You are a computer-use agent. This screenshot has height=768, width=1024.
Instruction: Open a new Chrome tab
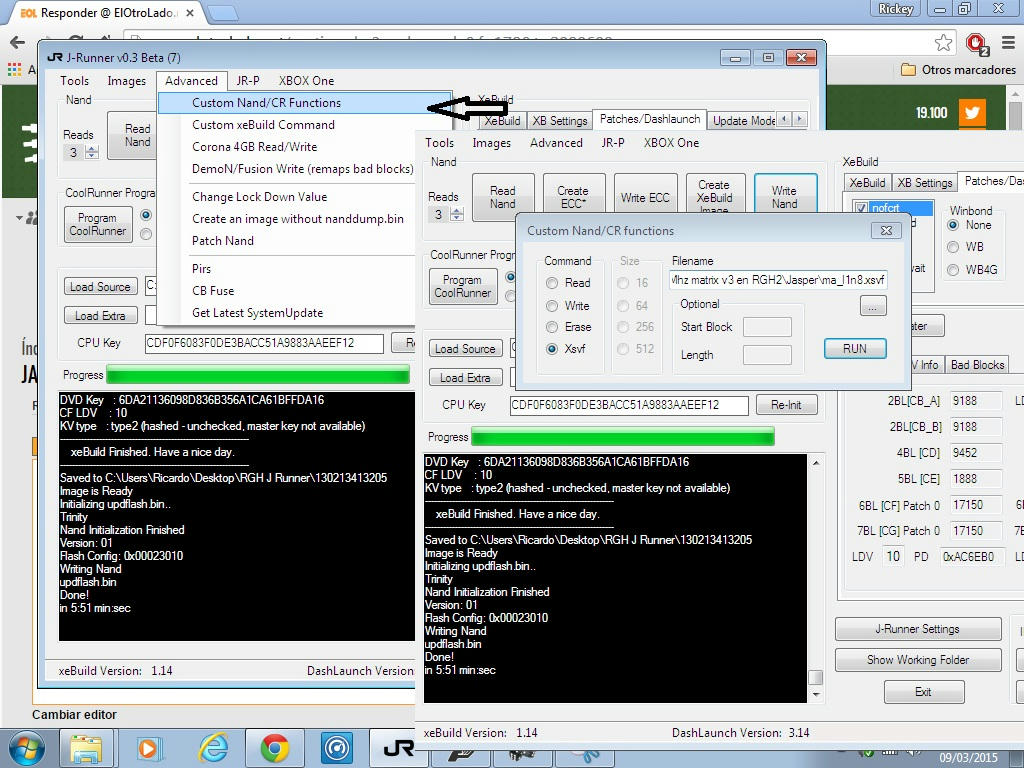pyautogui.click(x=222, y=13)
